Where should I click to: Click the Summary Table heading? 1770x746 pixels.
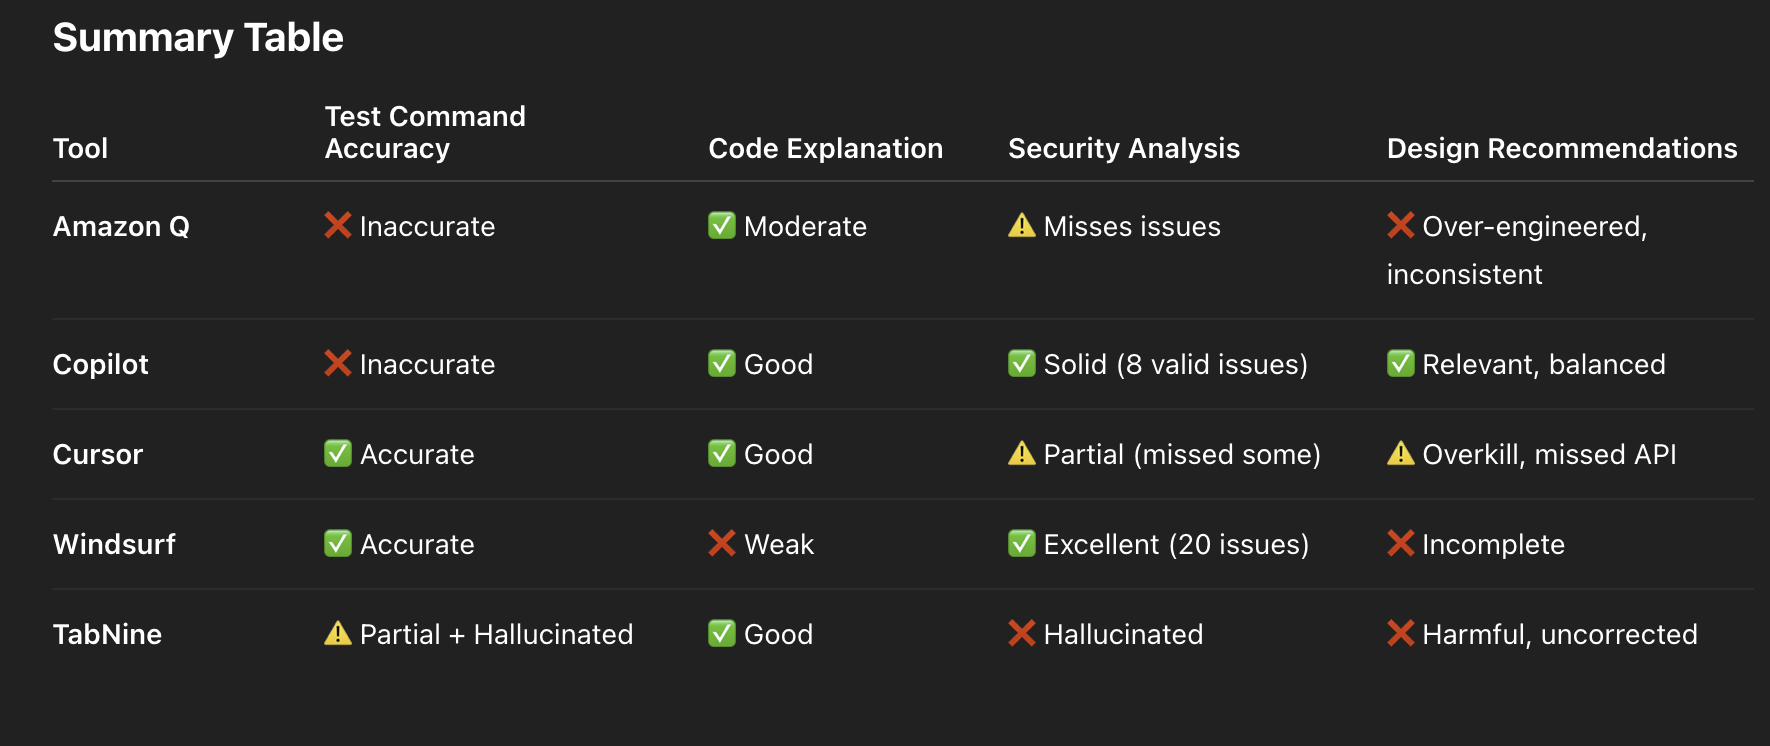pos(198,38)
